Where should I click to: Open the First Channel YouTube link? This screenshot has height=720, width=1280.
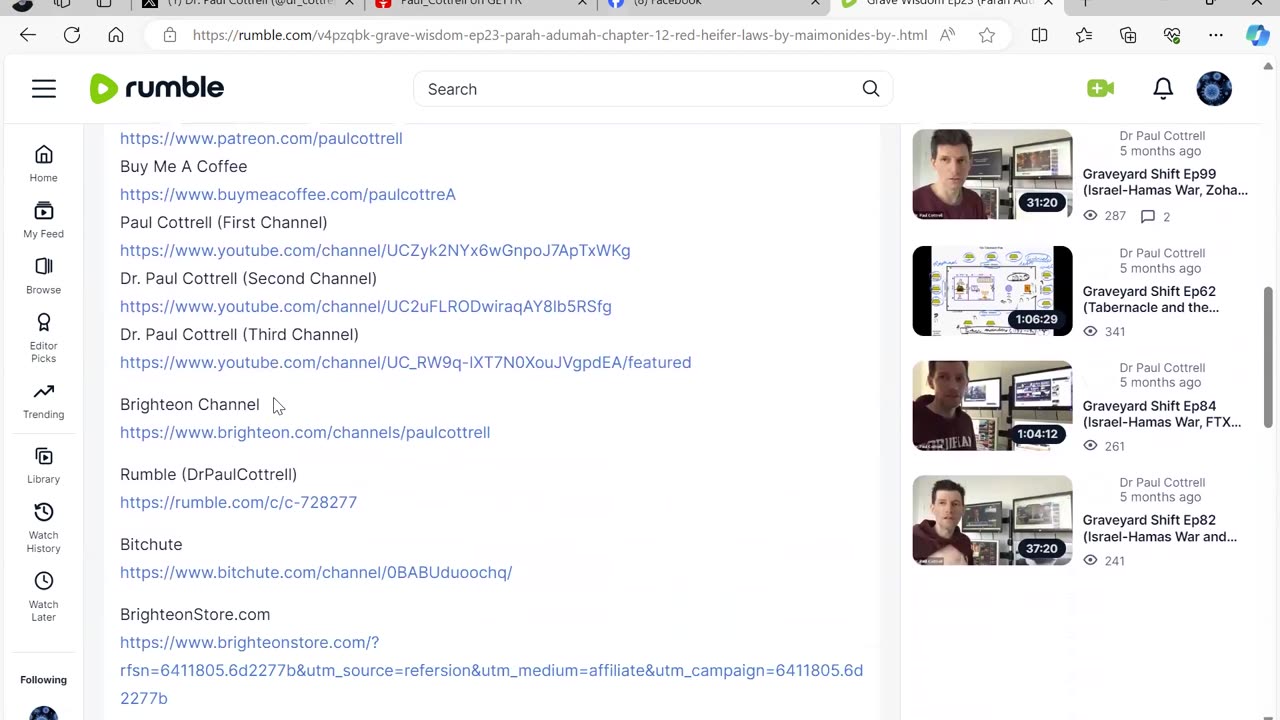tap(375, 250)
